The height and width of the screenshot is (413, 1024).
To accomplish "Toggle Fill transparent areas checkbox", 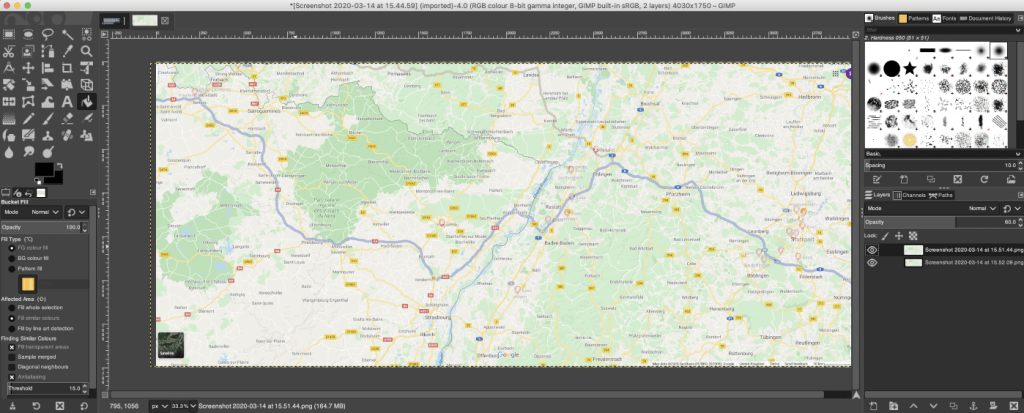I will coord(12,347).
